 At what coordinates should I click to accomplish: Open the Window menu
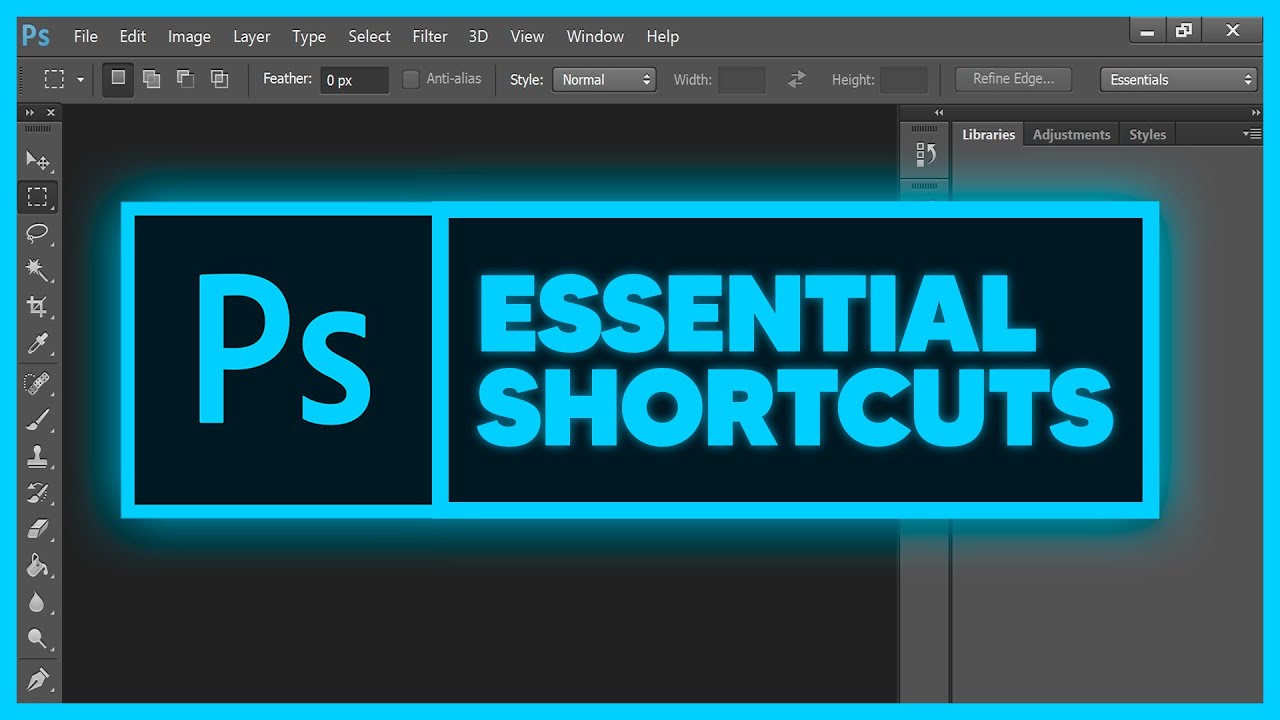[x=595, y=36]
